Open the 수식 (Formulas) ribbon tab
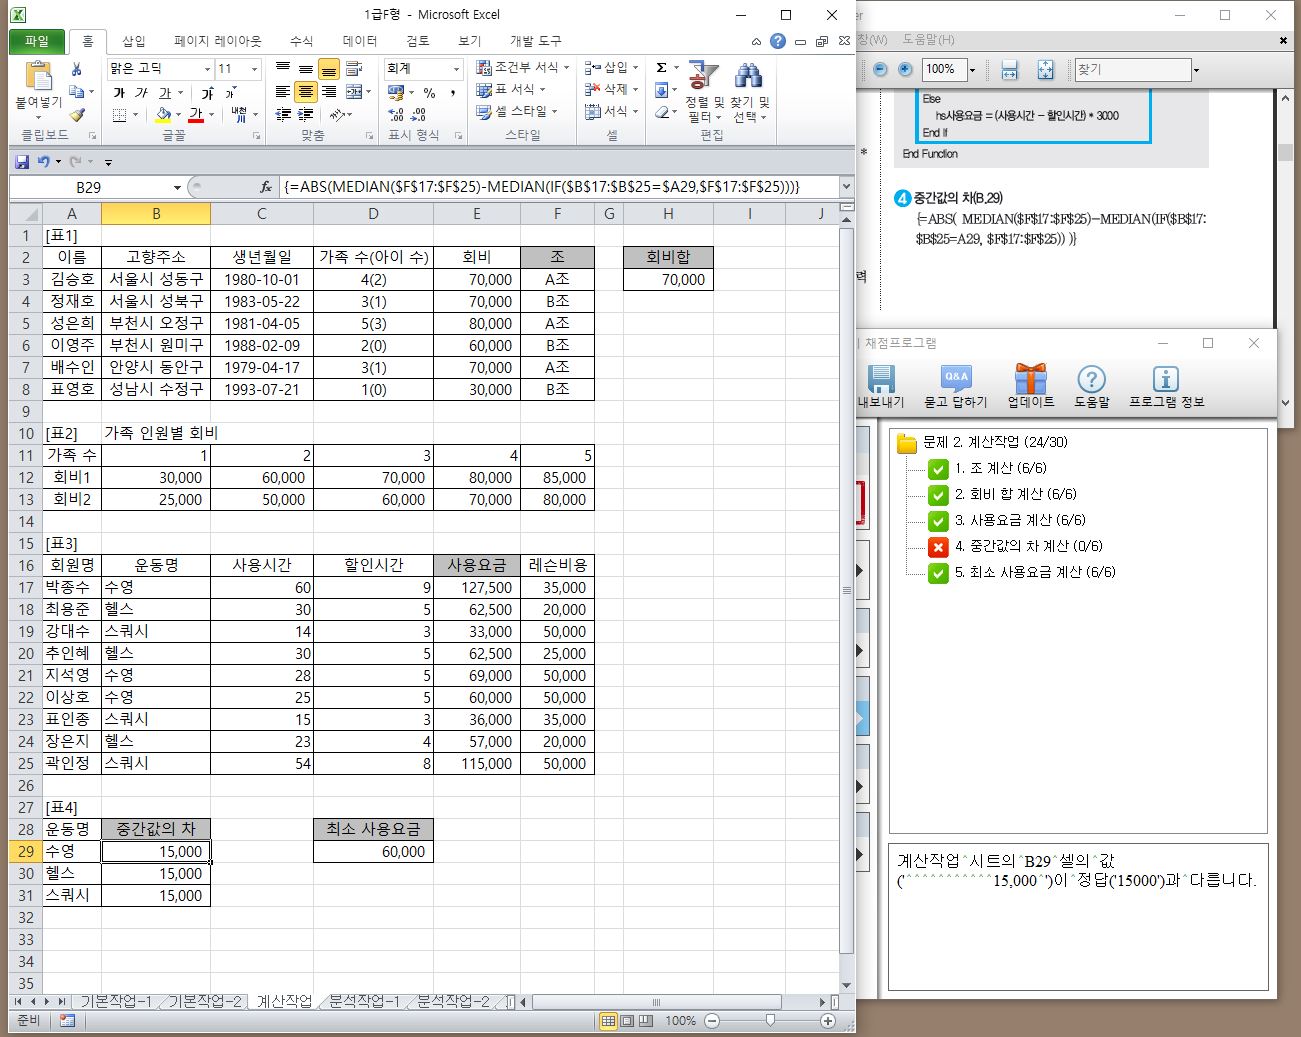This screenshot has width=1301, height=1037. click(x=301, y=41)
